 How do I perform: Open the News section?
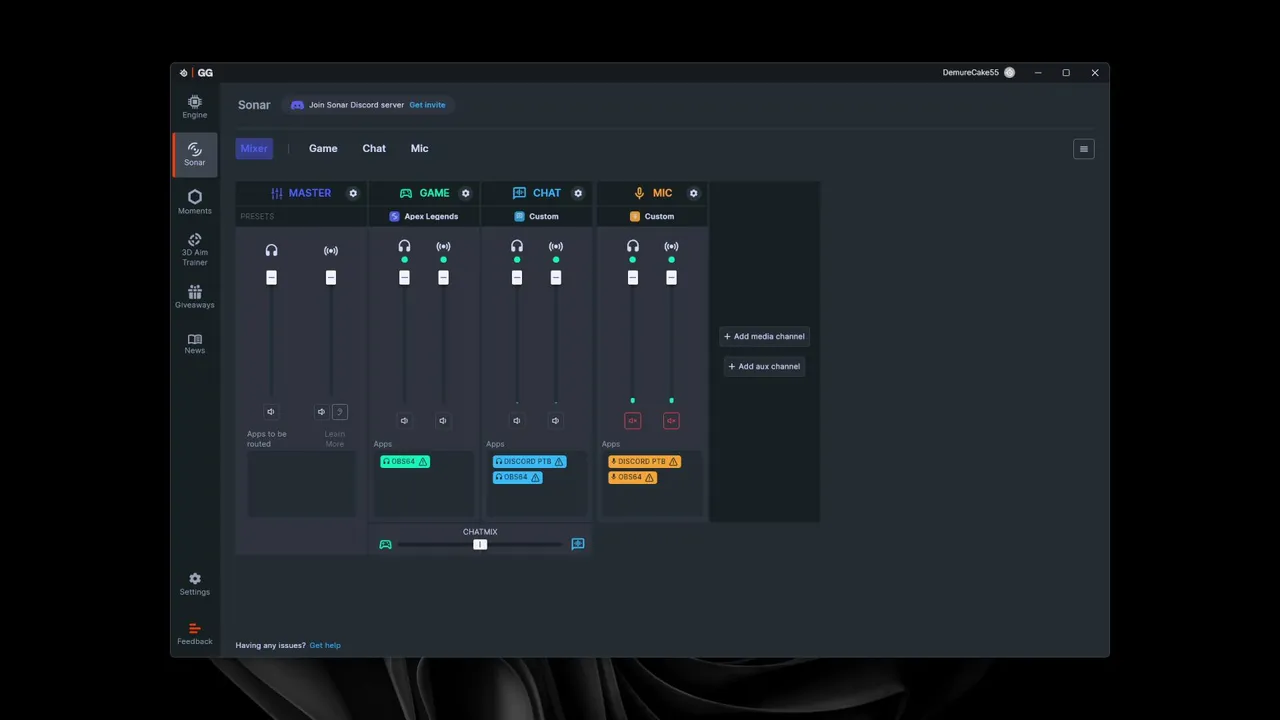(194, 344)
